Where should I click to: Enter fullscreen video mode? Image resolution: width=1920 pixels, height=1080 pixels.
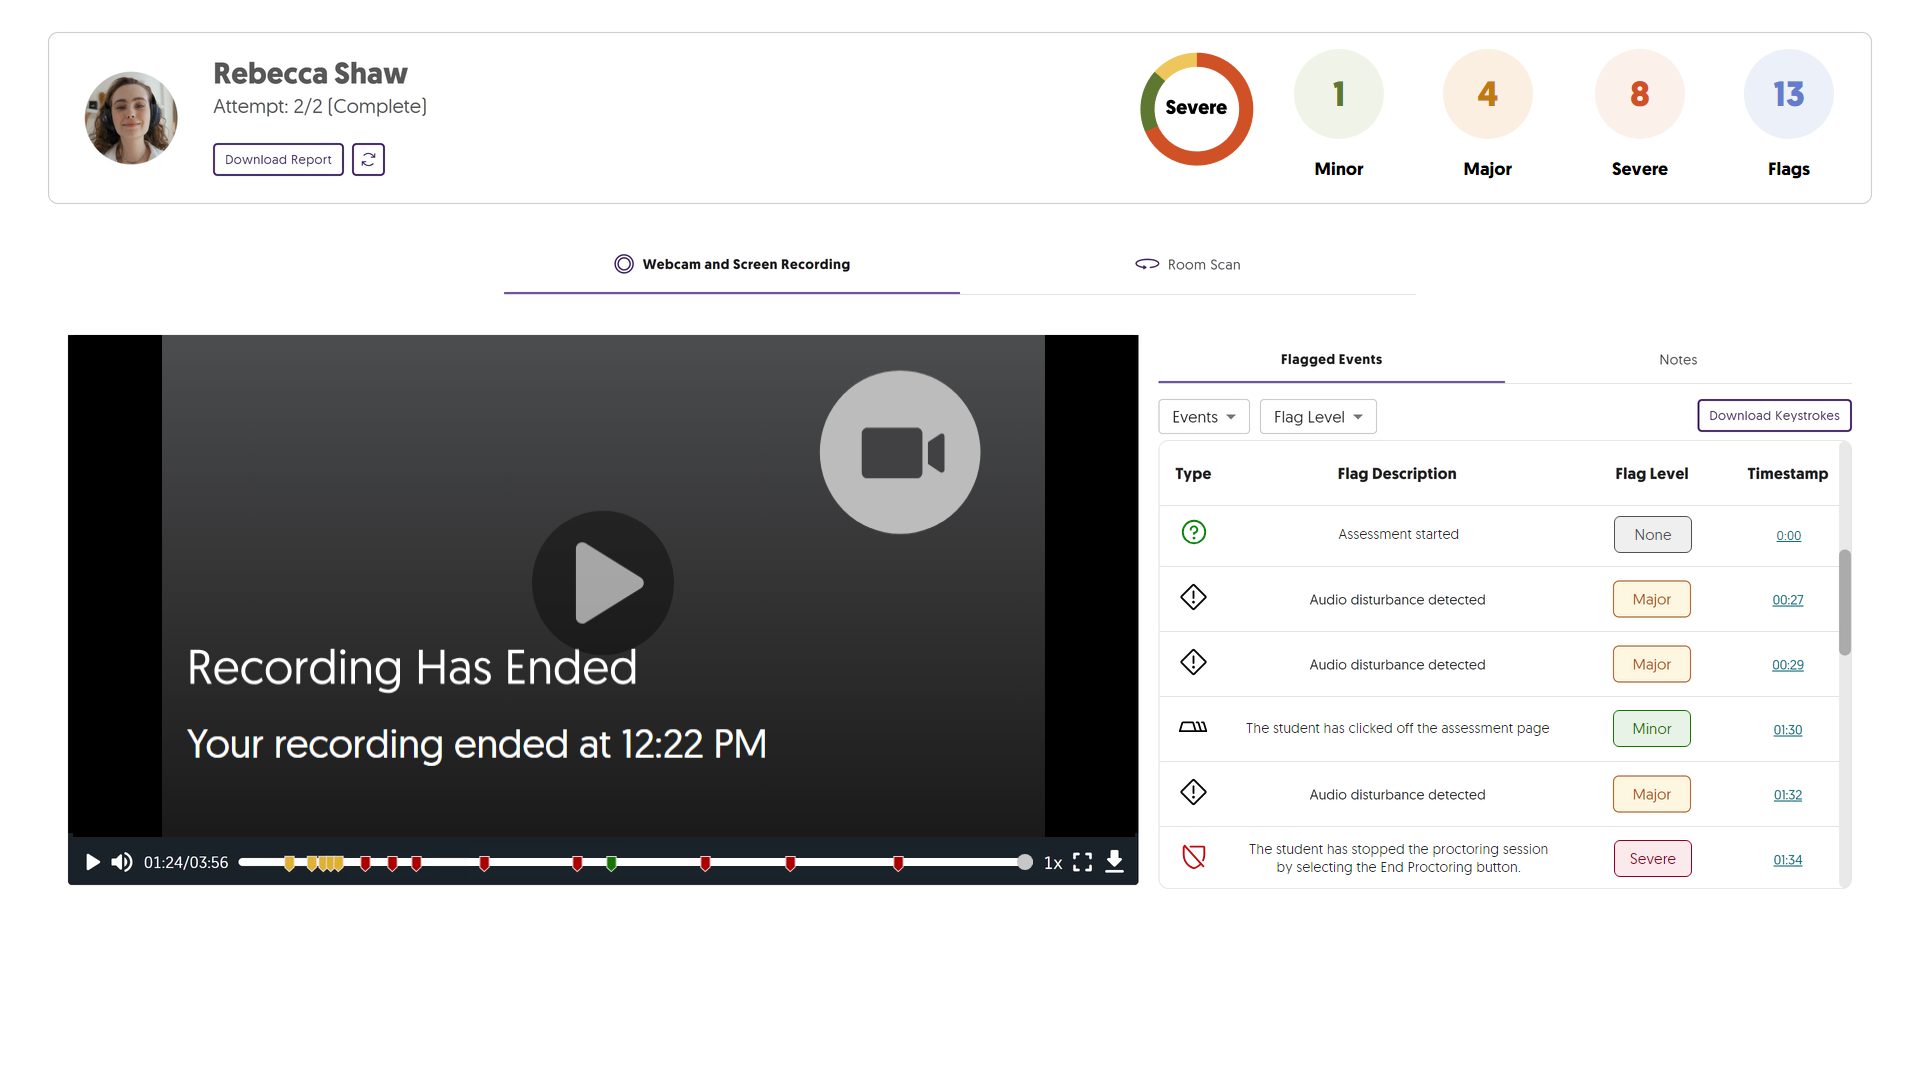(1082, 862)
